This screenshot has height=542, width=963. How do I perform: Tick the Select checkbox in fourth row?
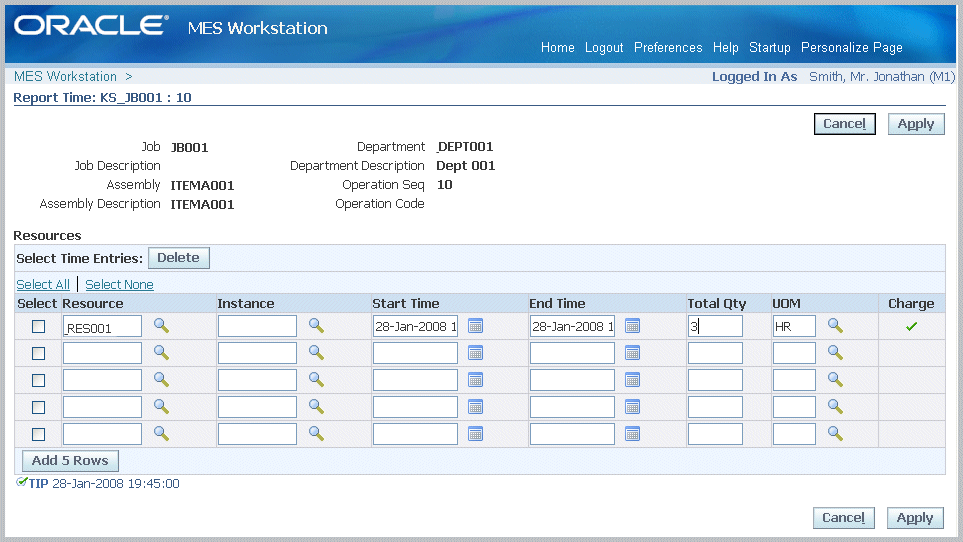coord(39,408)
